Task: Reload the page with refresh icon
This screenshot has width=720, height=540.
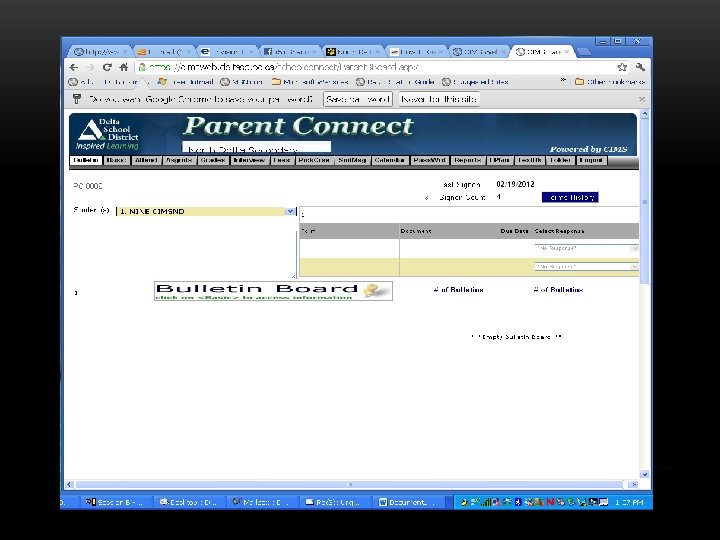Action: [x=107, y=68]
